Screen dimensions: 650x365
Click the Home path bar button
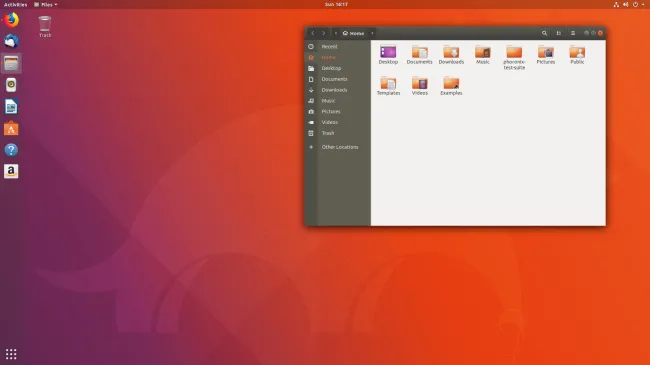pyautogui.click(x=354, y=33)
